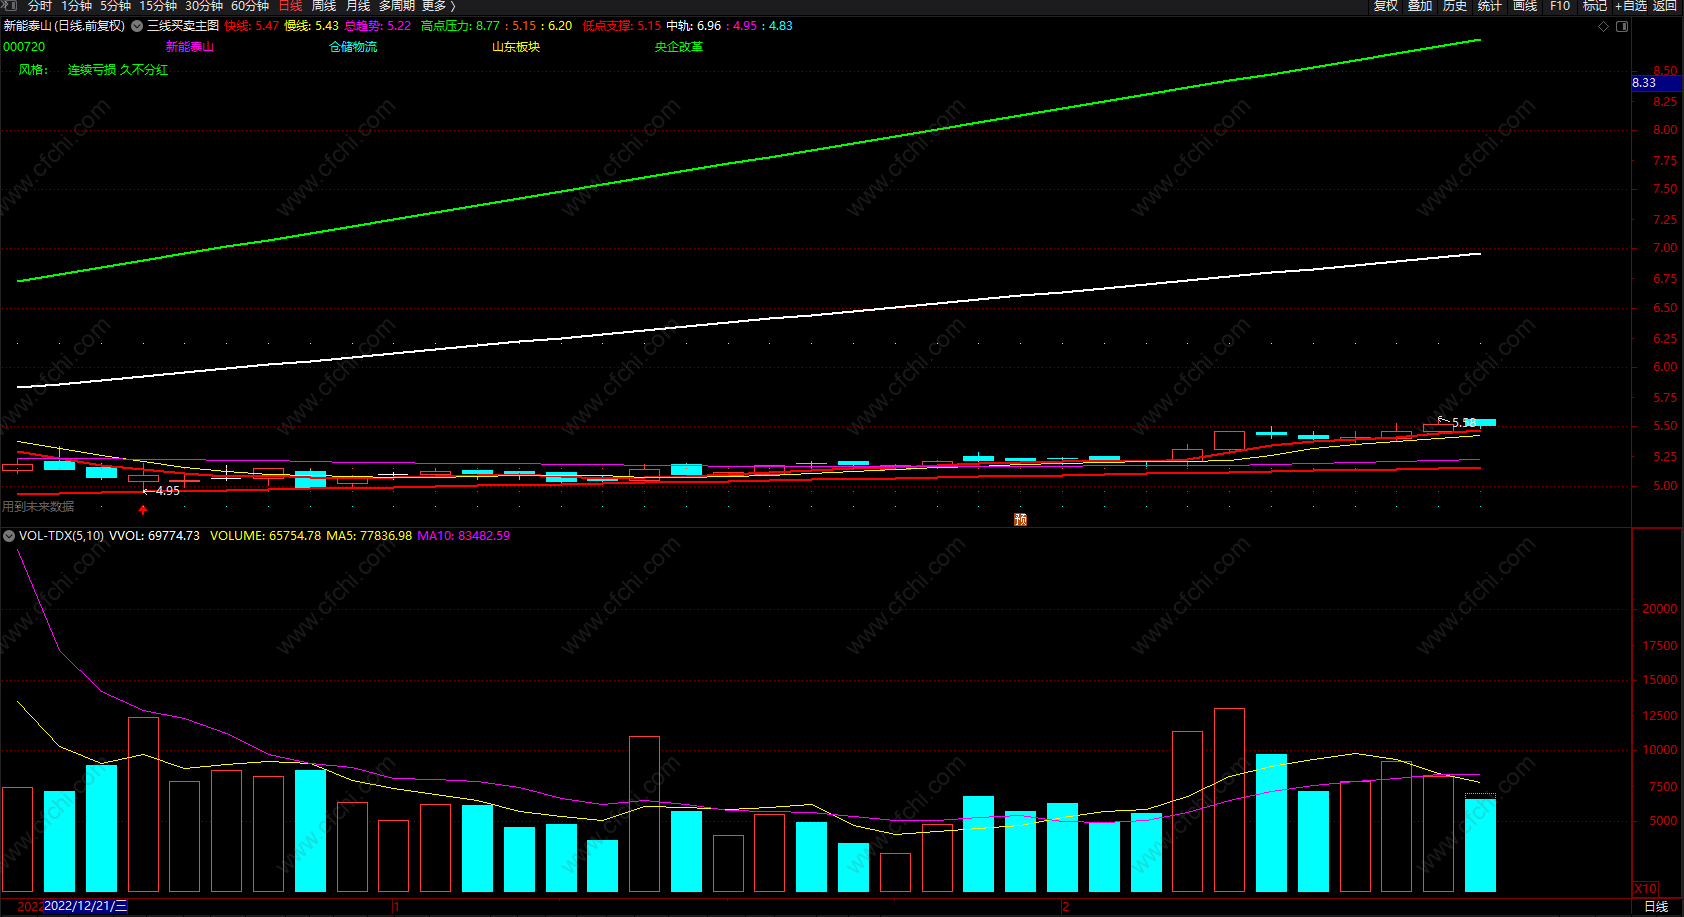The height and width of the screenshot is (917, 1684).
Task: Click the 叠加 overlay button
Action: click(x=1420, y=6)
